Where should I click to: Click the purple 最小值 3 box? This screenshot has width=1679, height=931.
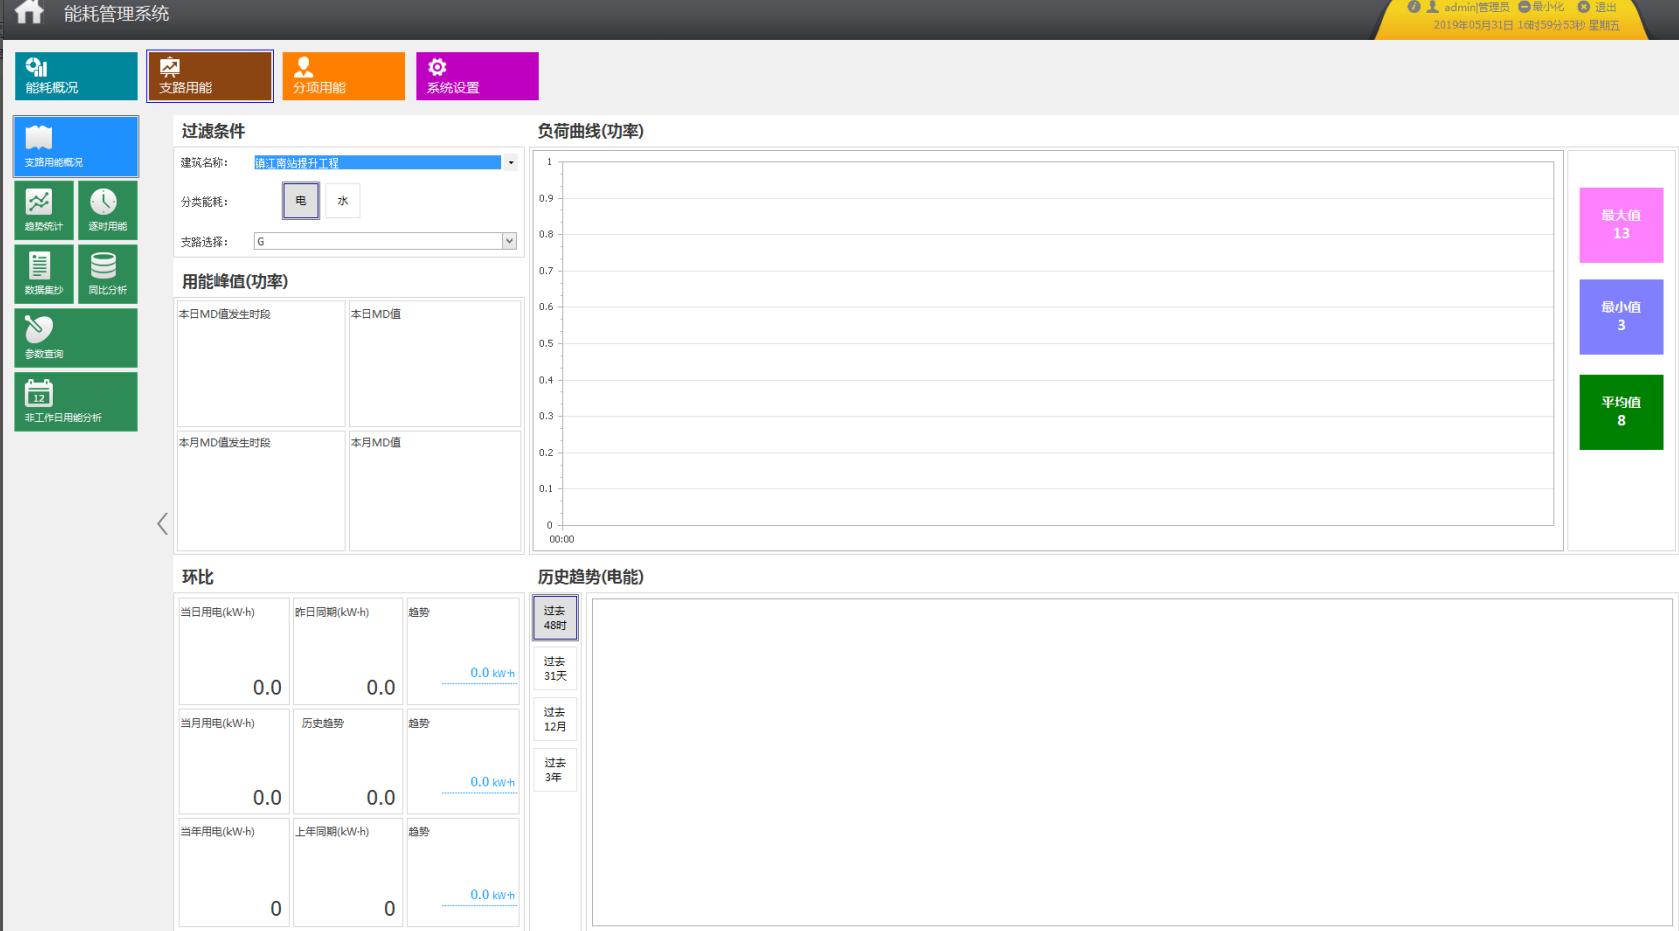pyautogui.click(x=1621, y=317)
